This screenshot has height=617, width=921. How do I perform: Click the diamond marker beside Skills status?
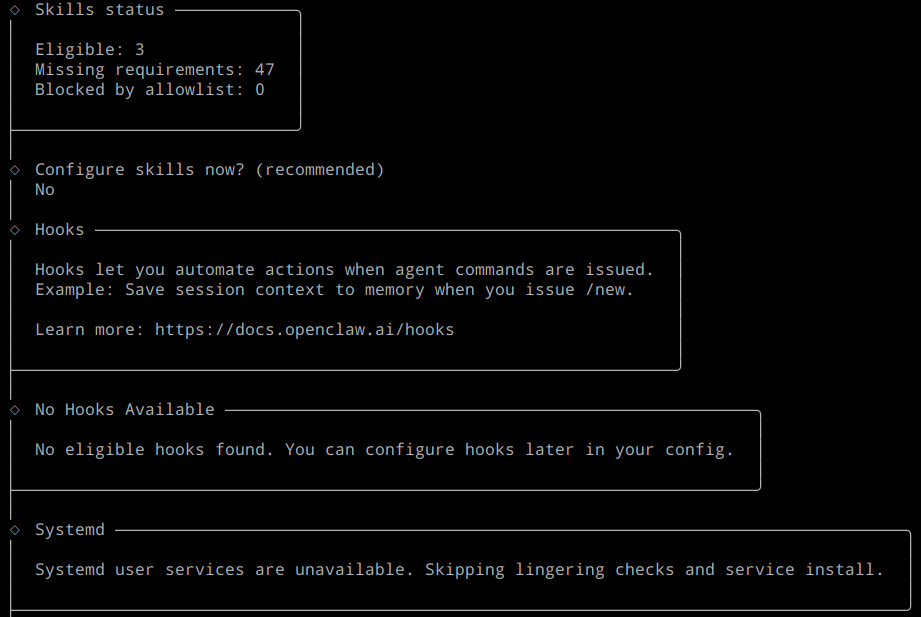pyautogui.click(x=15, y=10)
